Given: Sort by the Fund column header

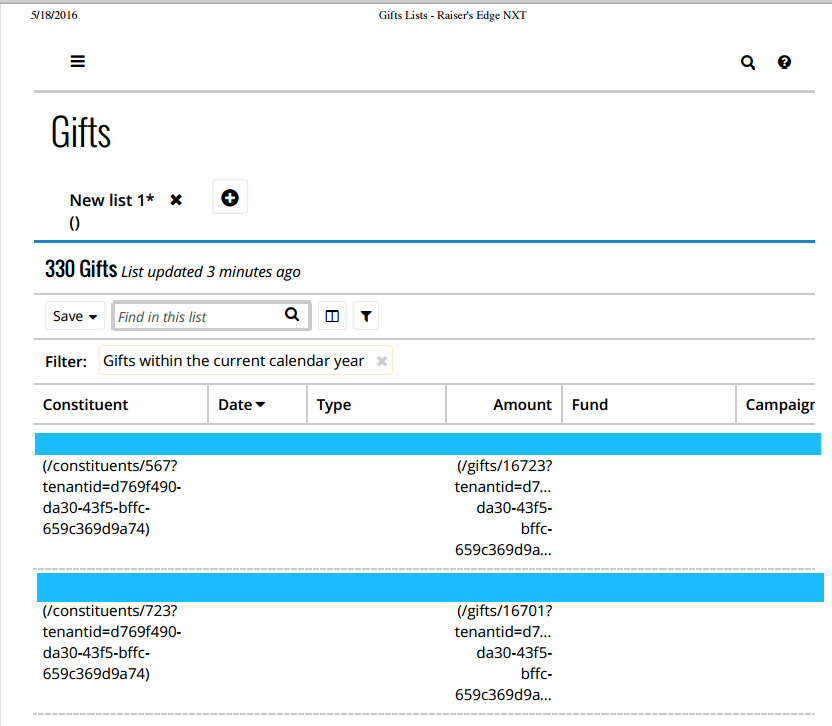Looking at the screenshot, I should 649,404.
